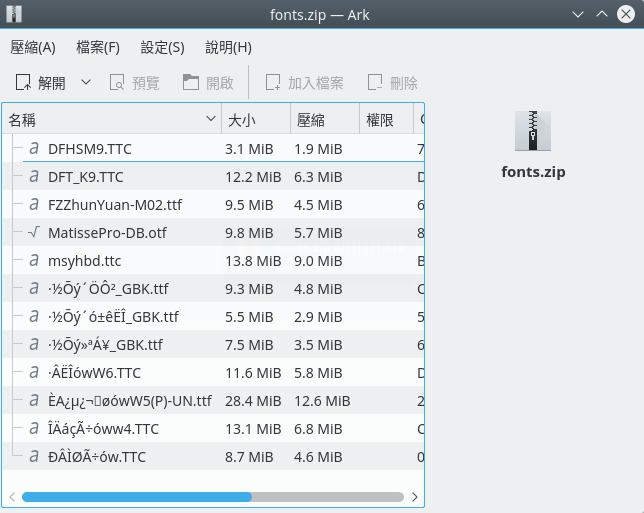Click the font icon of ÐÂÌØÃ÷ów.TTC
Image resolution: width=644 pixels, height=513 pixels.
coord(34,456)
